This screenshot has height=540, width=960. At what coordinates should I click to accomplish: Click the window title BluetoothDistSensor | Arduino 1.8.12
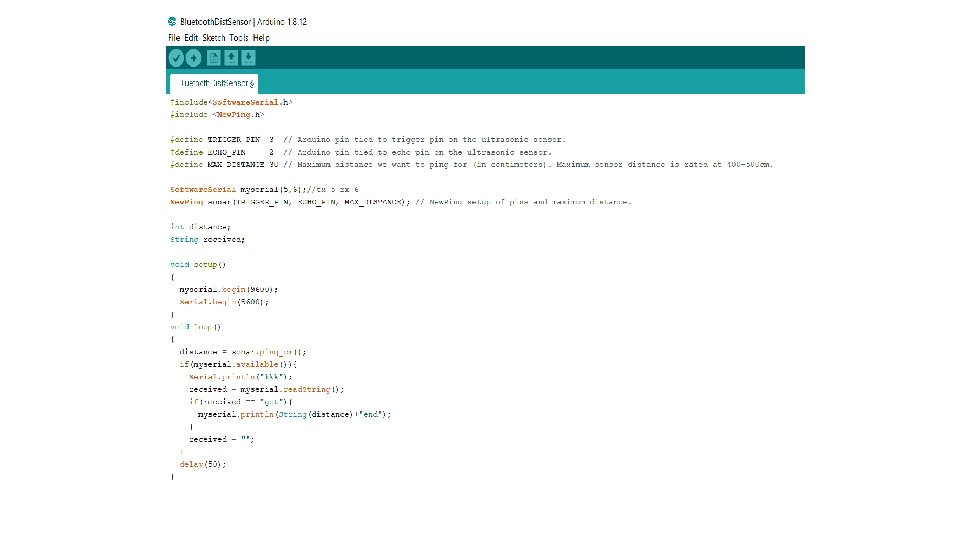[243, 21]
